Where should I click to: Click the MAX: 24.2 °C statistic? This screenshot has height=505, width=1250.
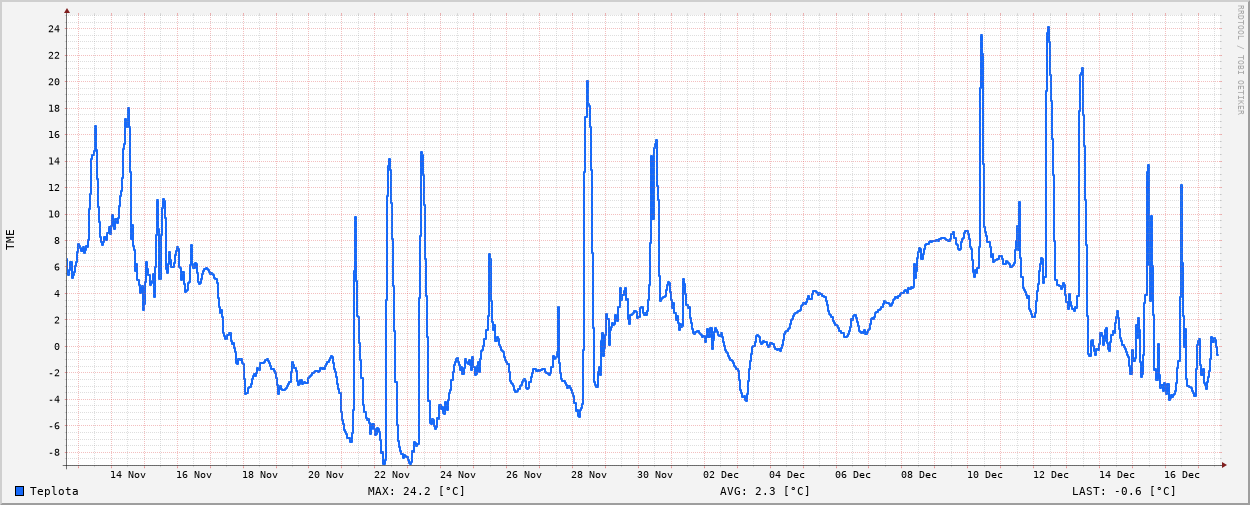point(416,491)
